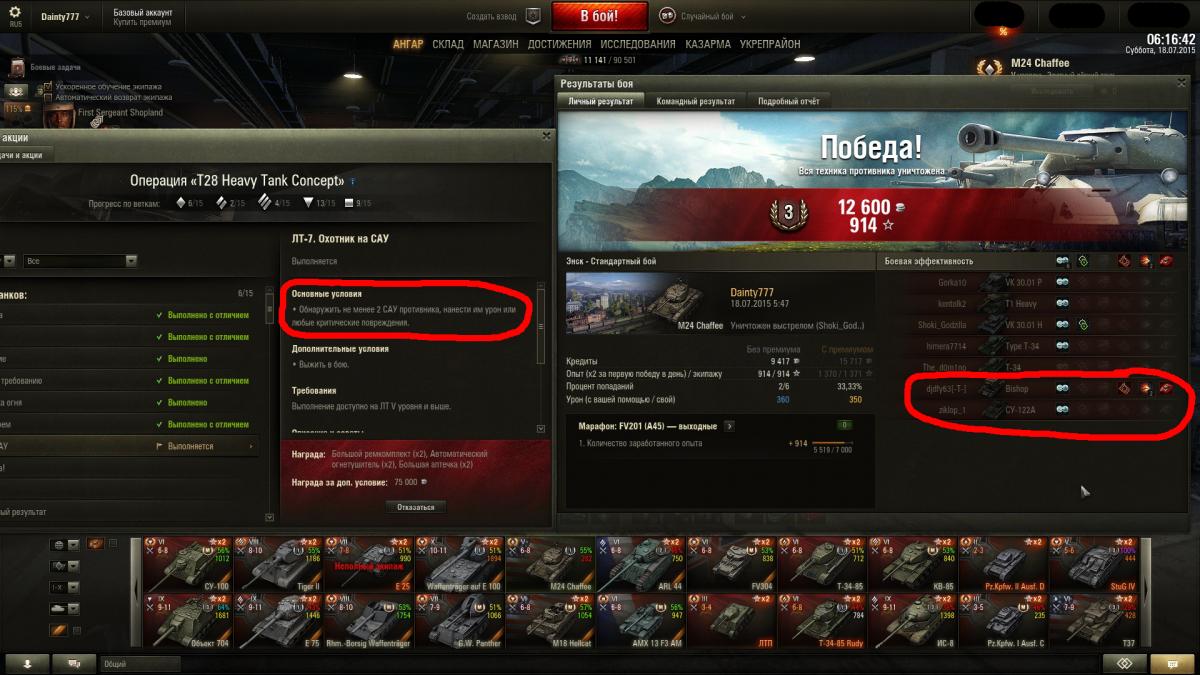Viewport: 1200px width, 675px height.
Task: Open the Dainty777 account dropdown
Action: click(x=65, y=17)
